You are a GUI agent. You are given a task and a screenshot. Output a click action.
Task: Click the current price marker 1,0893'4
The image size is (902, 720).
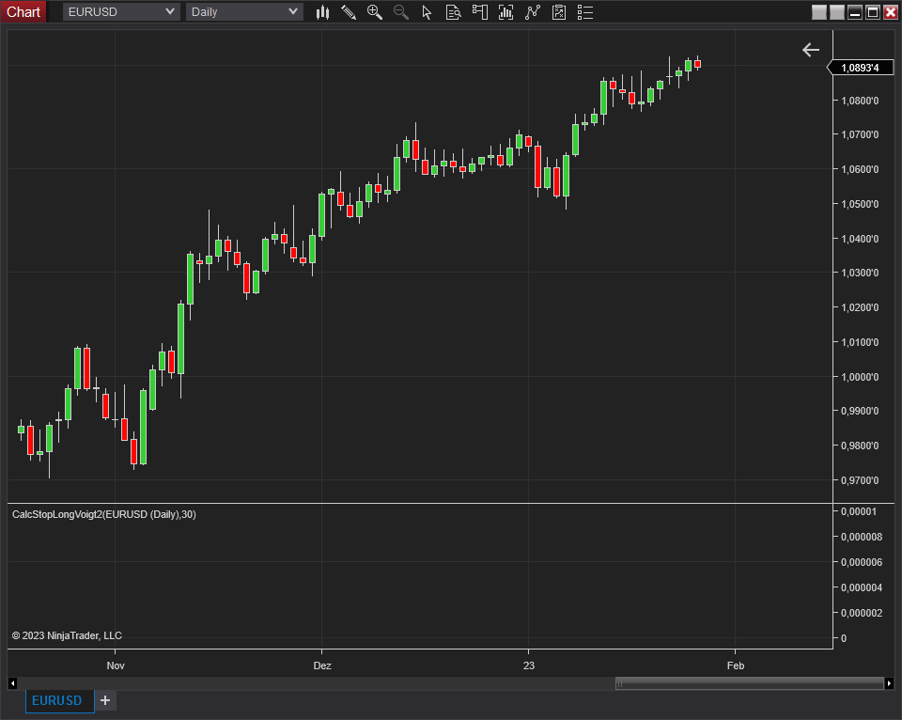(x=861, y=68)
